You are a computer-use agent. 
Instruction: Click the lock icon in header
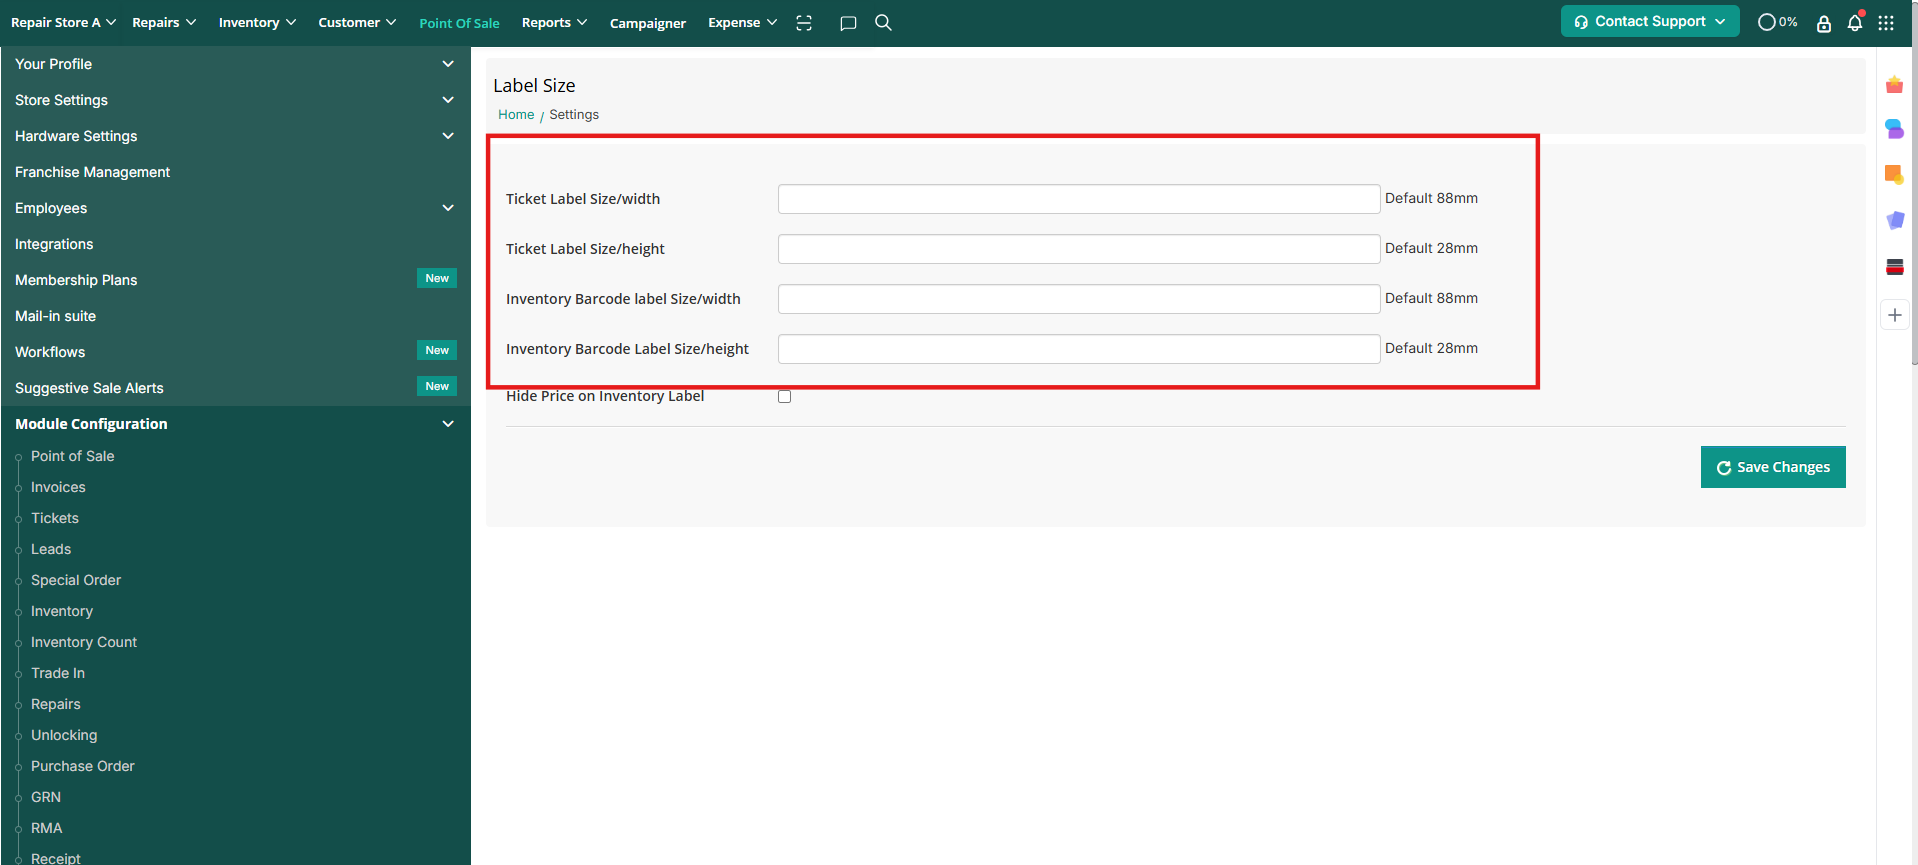1824,23
